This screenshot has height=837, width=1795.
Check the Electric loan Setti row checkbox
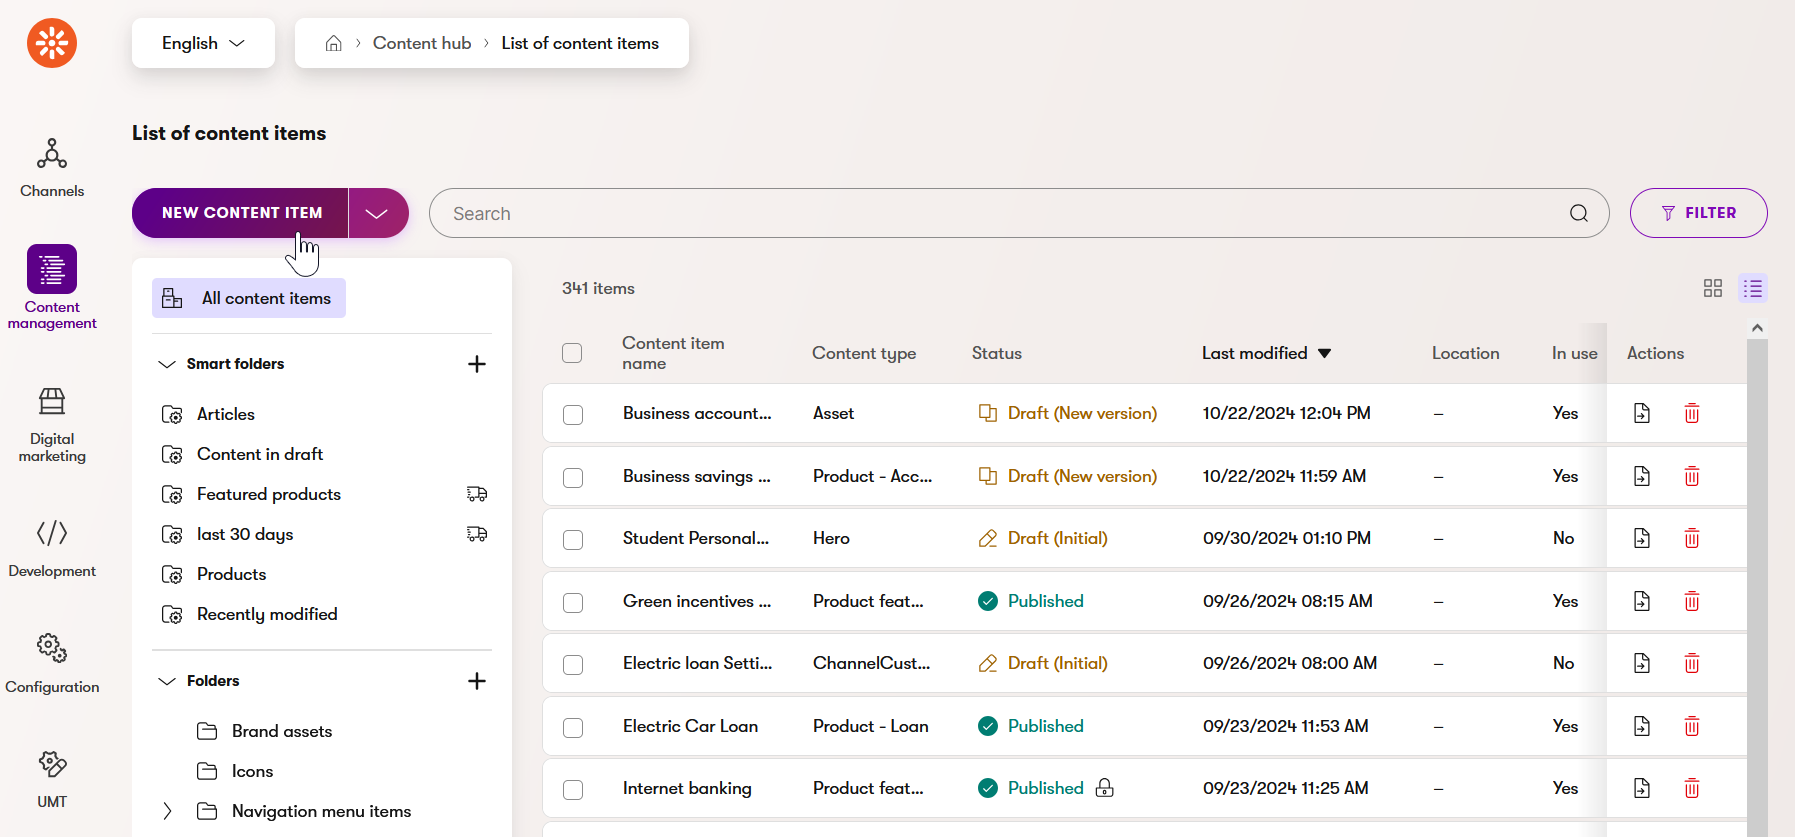573,664
